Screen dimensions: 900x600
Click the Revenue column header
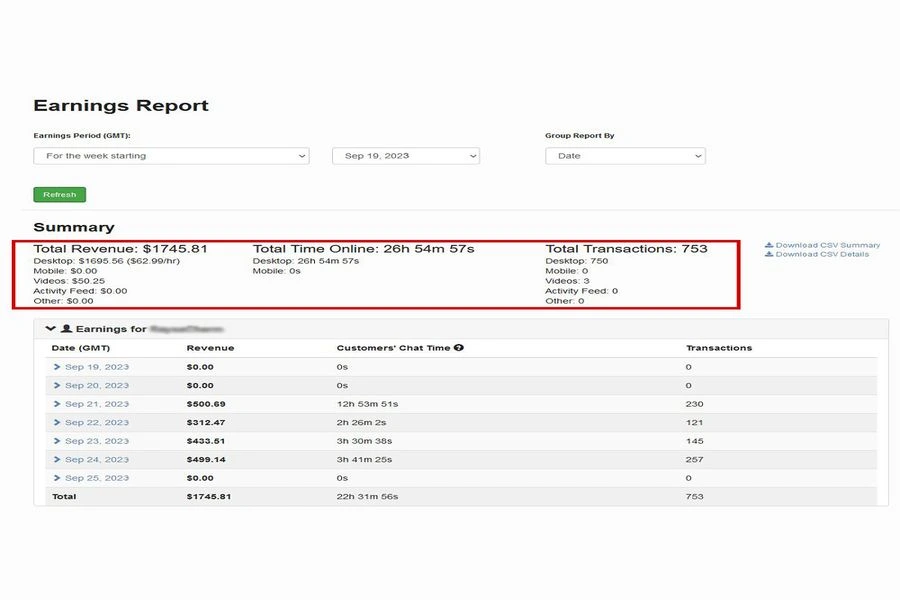(x=210, y=348)
